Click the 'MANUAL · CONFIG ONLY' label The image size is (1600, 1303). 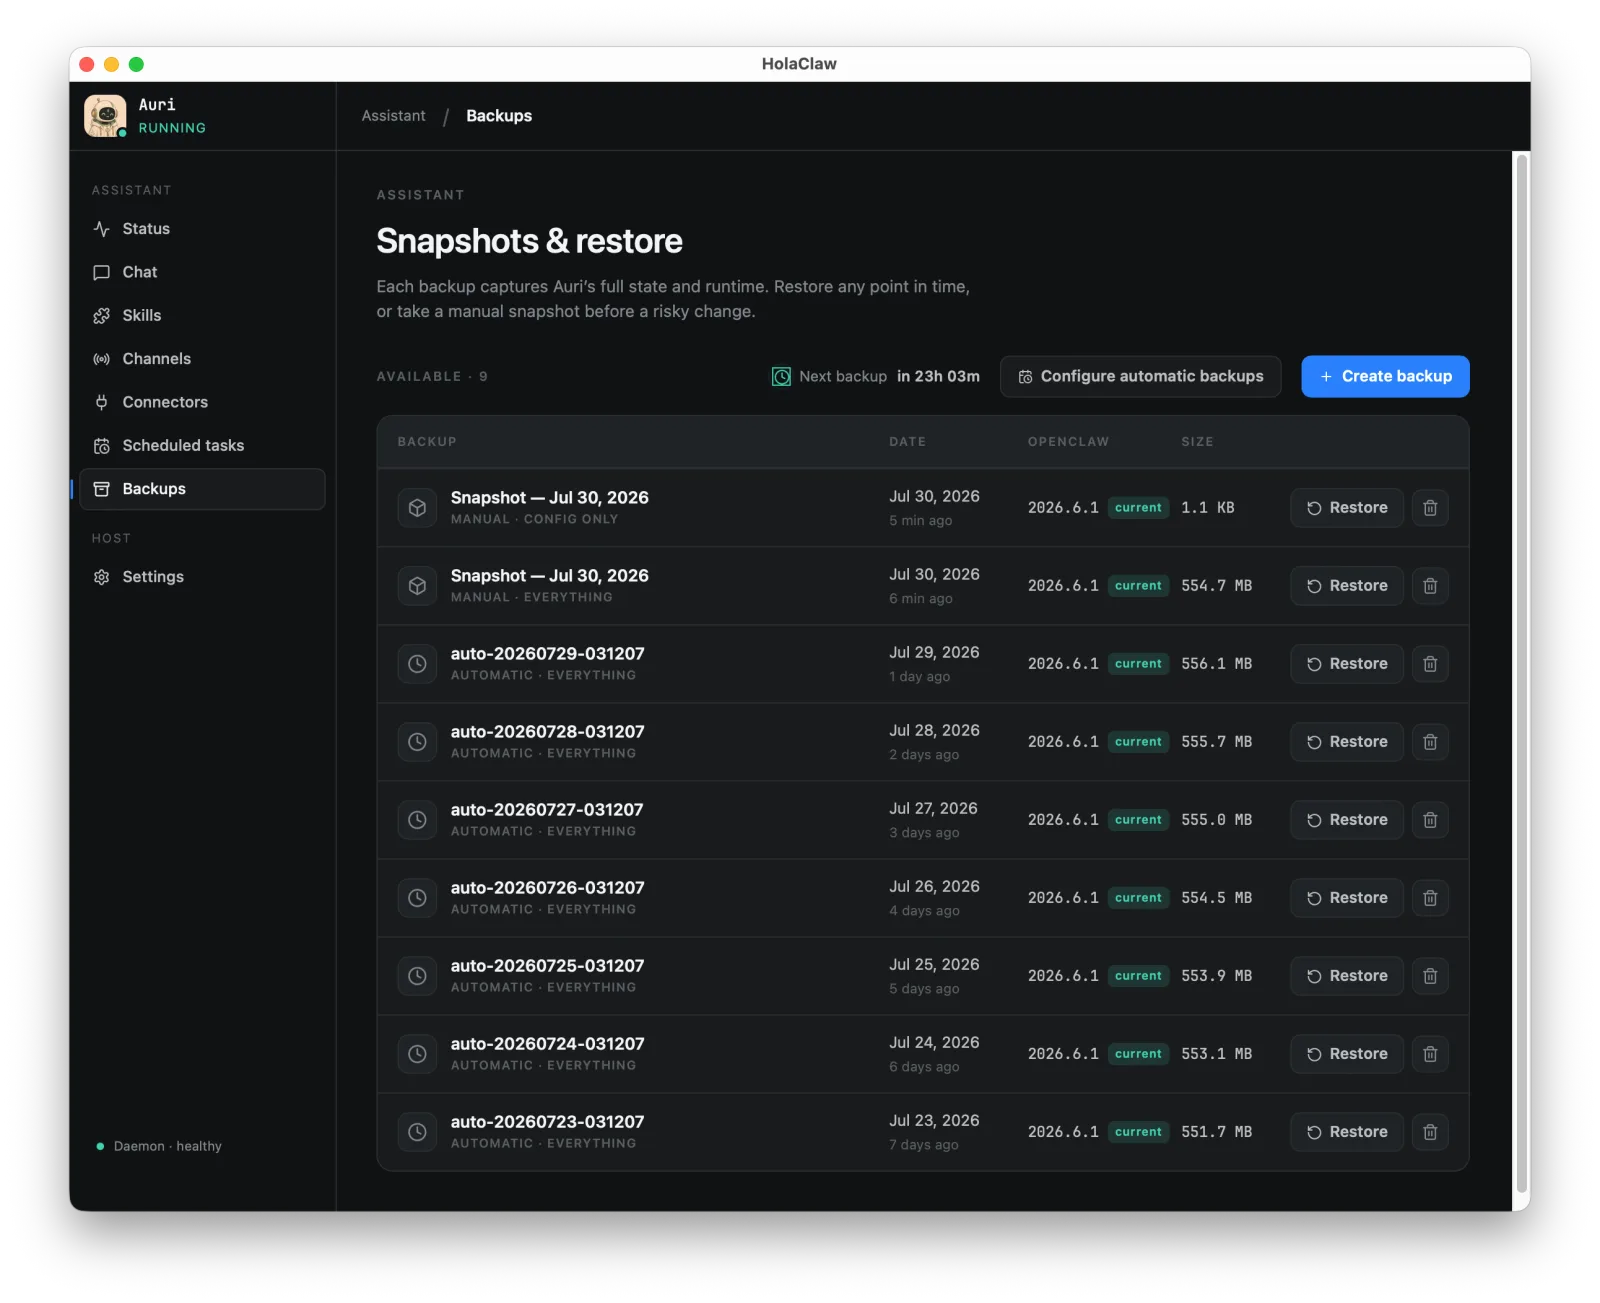[534, 520]
